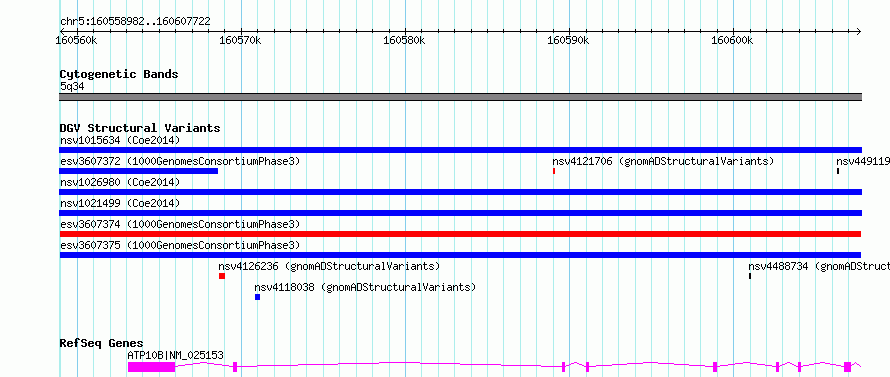The image size is (890, 377).
Task: Click the 160580k ruler label
Action: pos(405,40)
